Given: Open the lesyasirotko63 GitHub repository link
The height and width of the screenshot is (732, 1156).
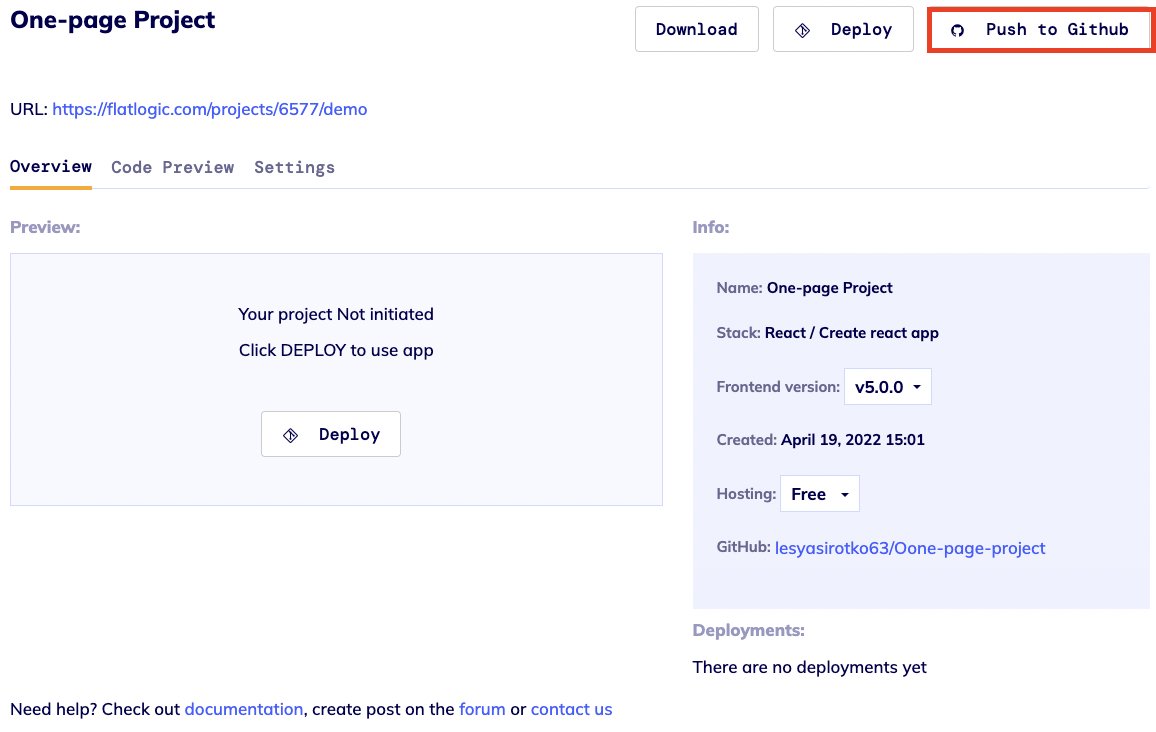Looking at the screenshot, I should 910,548.
